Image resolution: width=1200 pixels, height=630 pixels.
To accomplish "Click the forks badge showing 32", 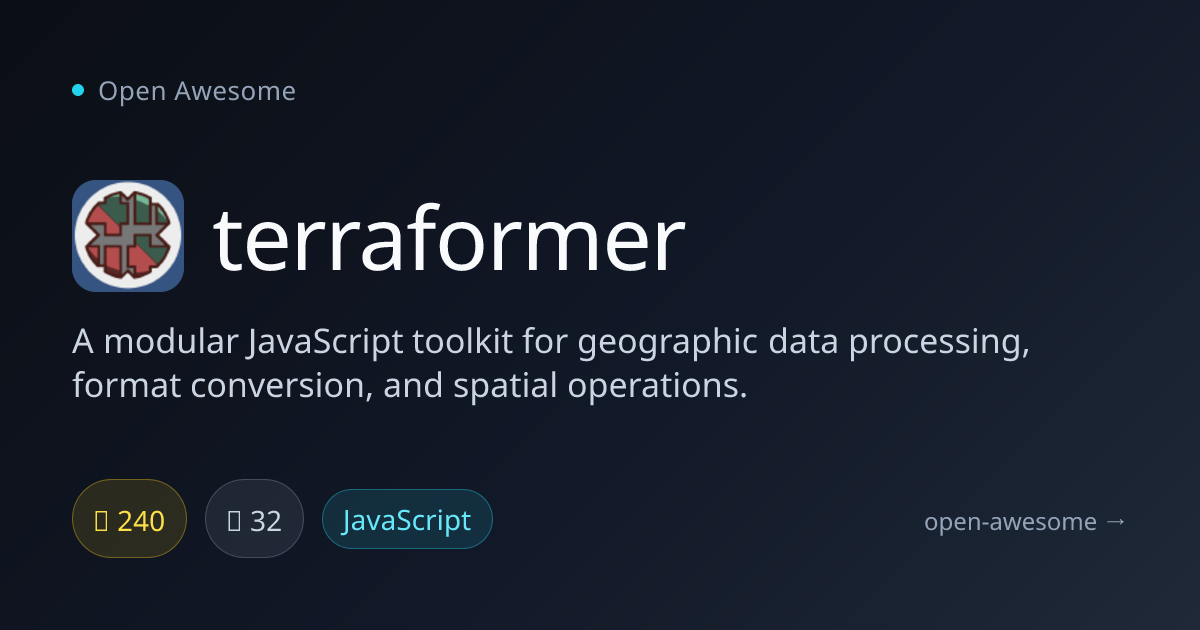I will (254, 519).
